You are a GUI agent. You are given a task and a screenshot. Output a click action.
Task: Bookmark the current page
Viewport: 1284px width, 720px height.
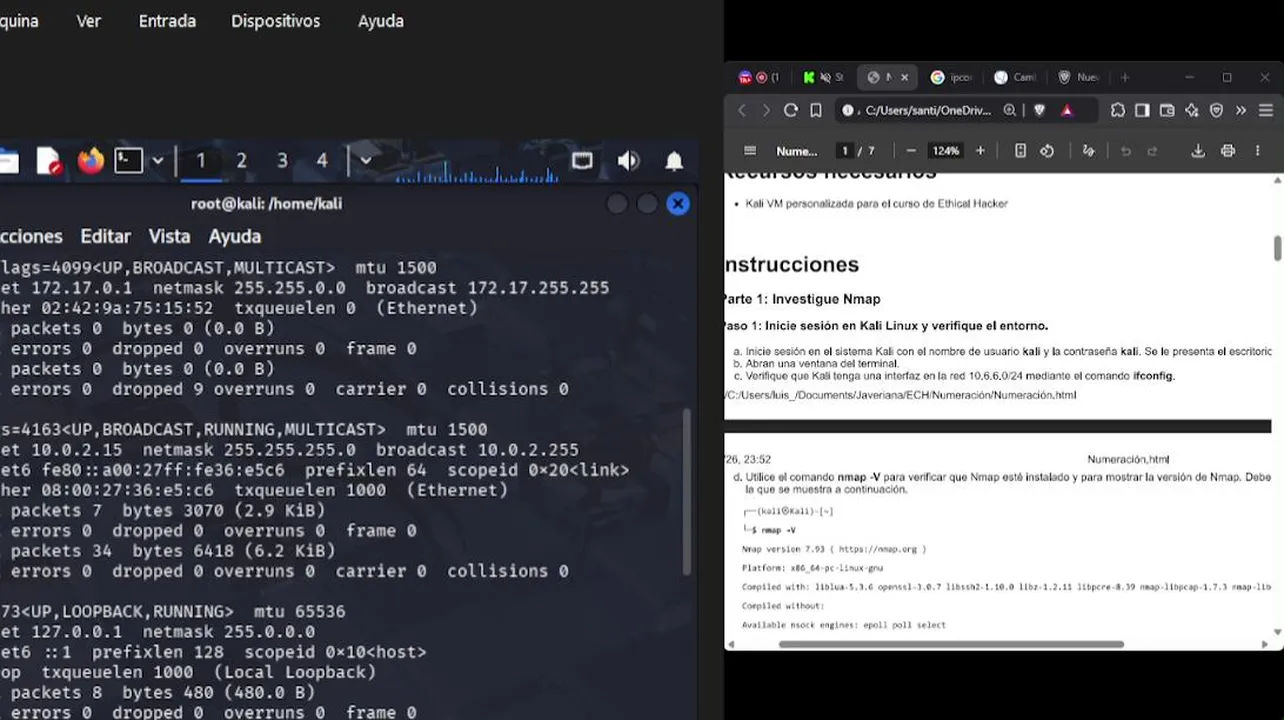[x=816, y=110]
